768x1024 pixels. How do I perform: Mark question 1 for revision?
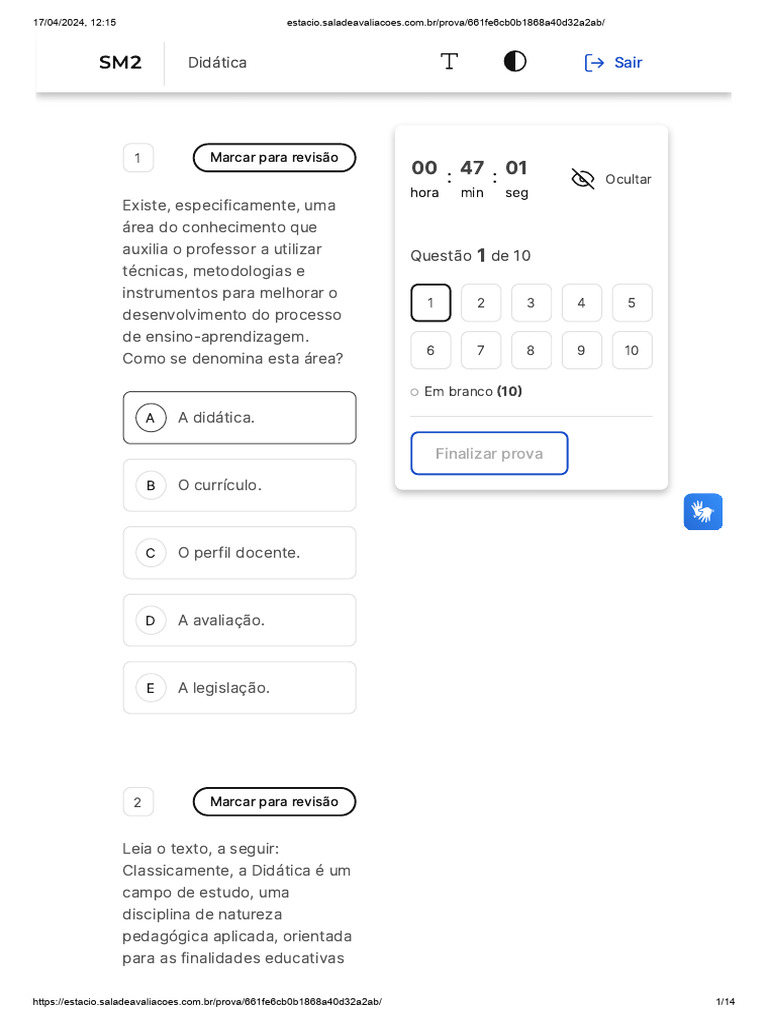(x=274, y=158)
